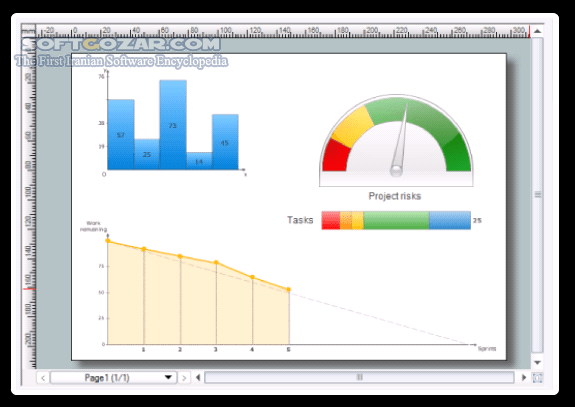Click the burndown starting point on Y axis
Viewport: 575px width, 407px height.
tap(108, 241)
